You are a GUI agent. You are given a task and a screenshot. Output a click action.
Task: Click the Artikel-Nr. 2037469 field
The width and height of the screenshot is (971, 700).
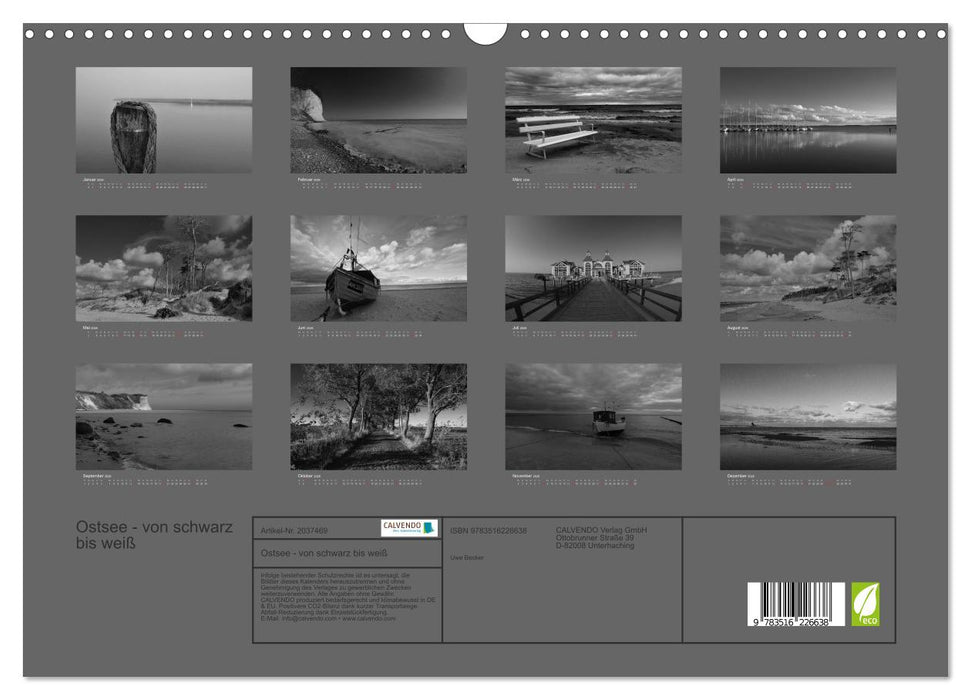293,530
